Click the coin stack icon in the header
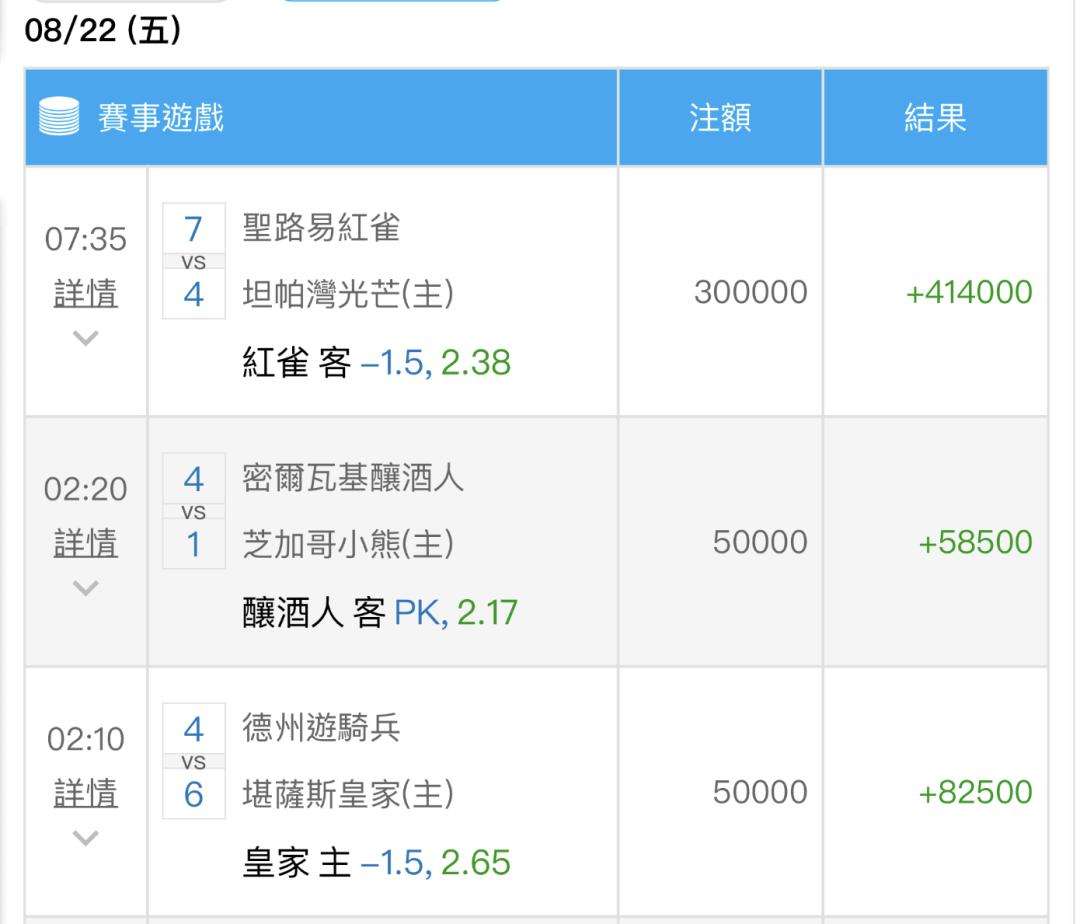This screenshot has width=1080, height=924. 59,118
